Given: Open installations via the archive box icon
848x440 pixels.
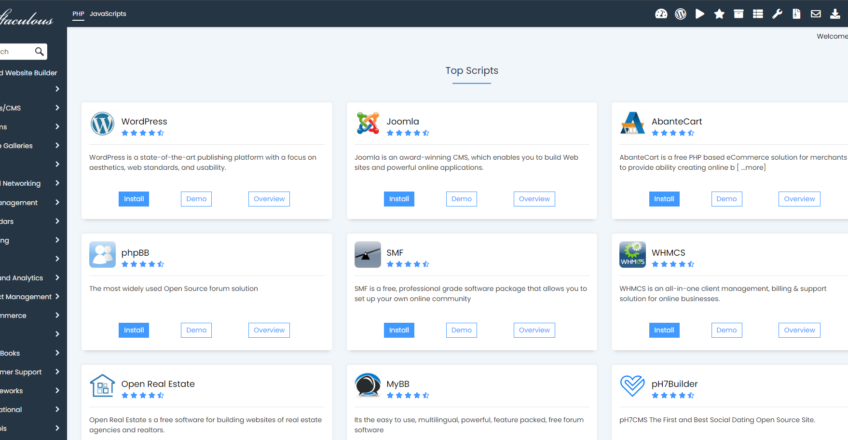Looking at the screenshot, I should 738,14.
